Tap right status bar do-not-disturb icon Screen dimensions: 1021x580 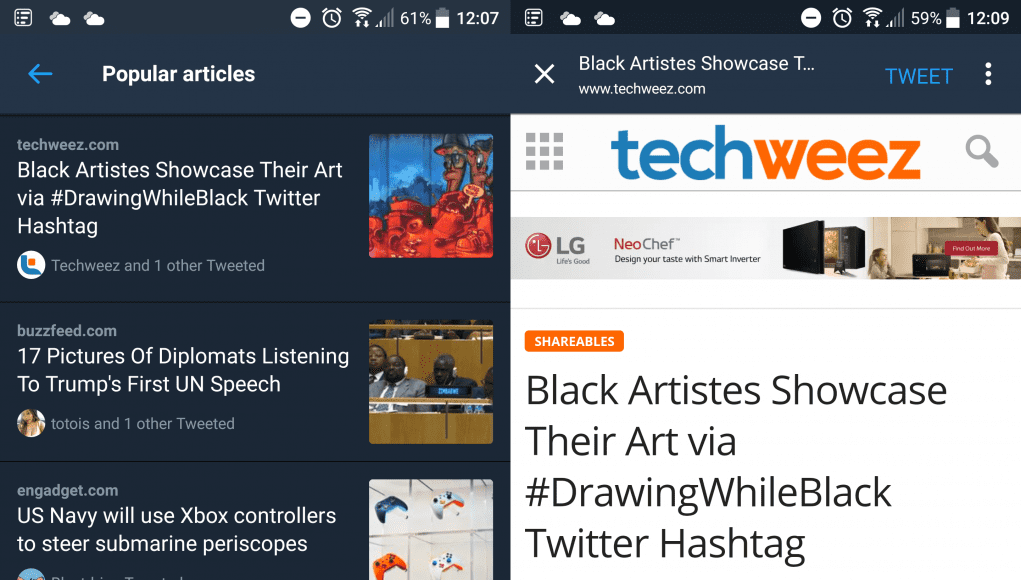click(811, 18)
